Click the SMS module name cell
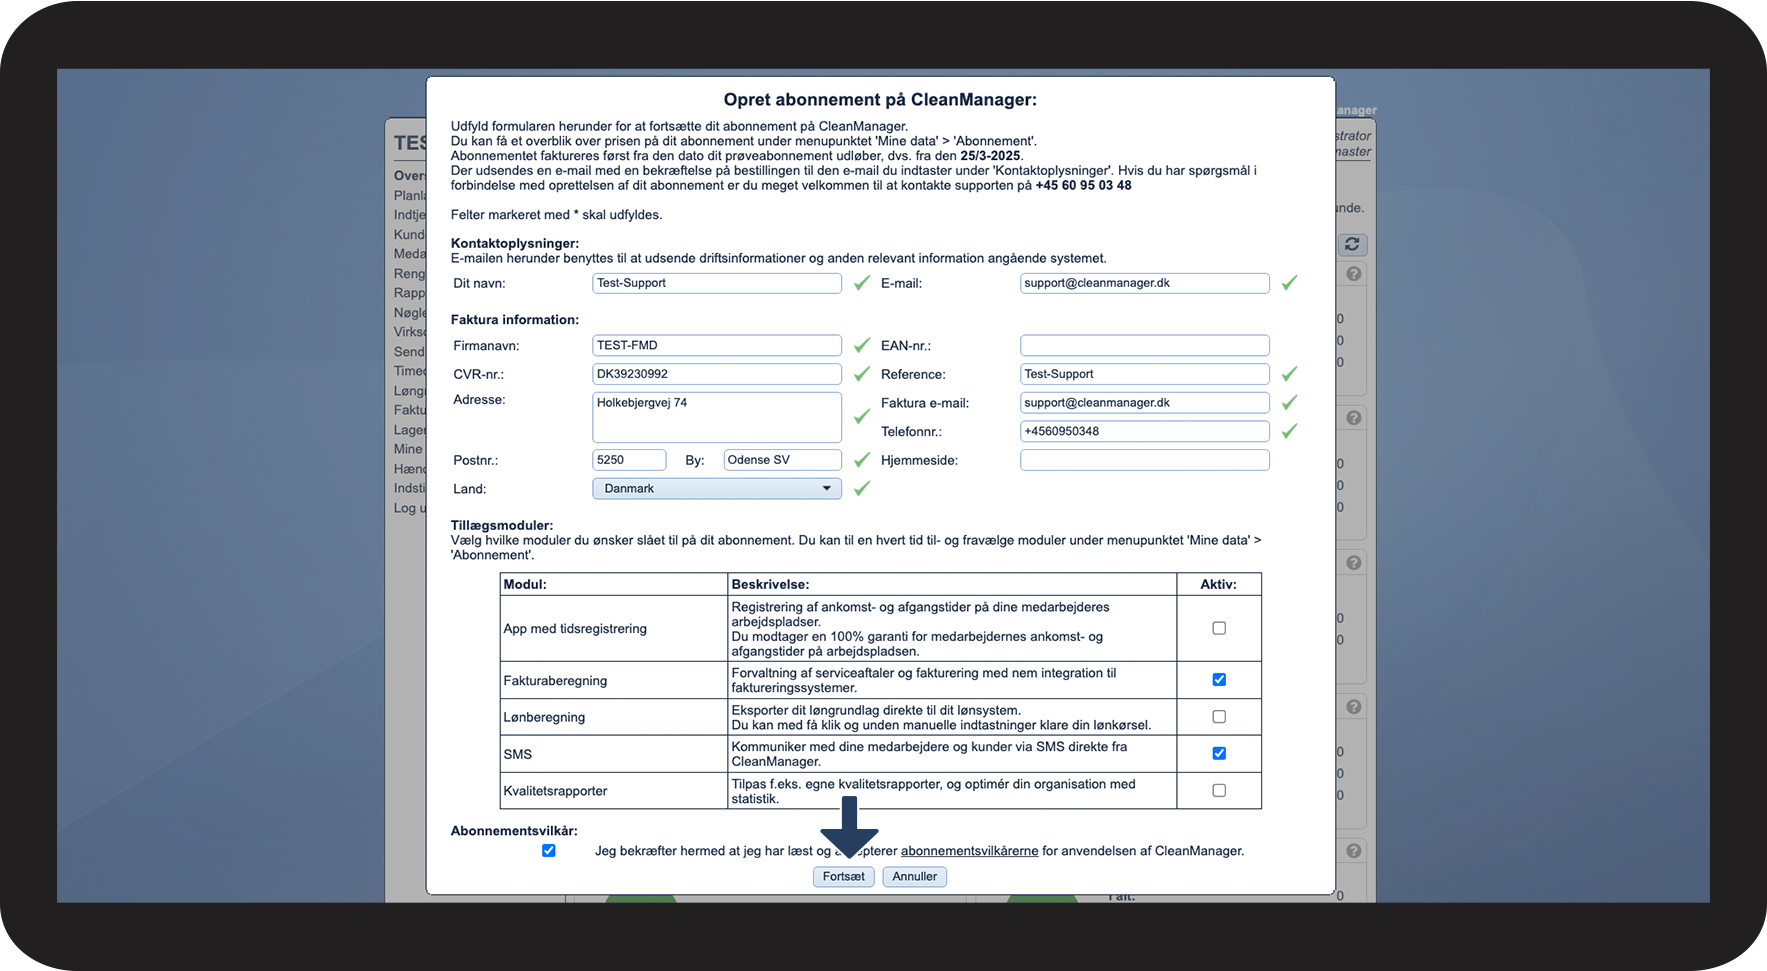The height and width of the screenshot is (971, 1767). point(614,754)
